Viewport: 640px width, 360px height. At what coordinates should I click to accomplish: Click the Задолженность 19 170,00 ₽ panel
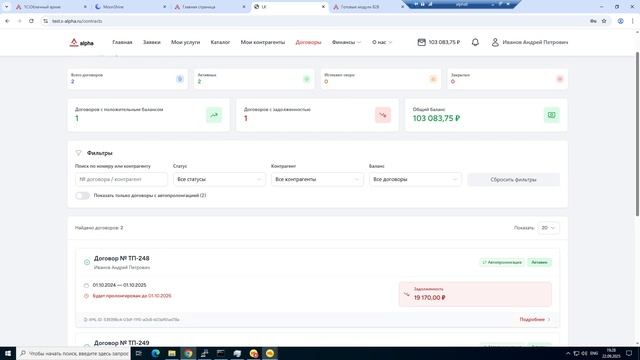(475, 294)
